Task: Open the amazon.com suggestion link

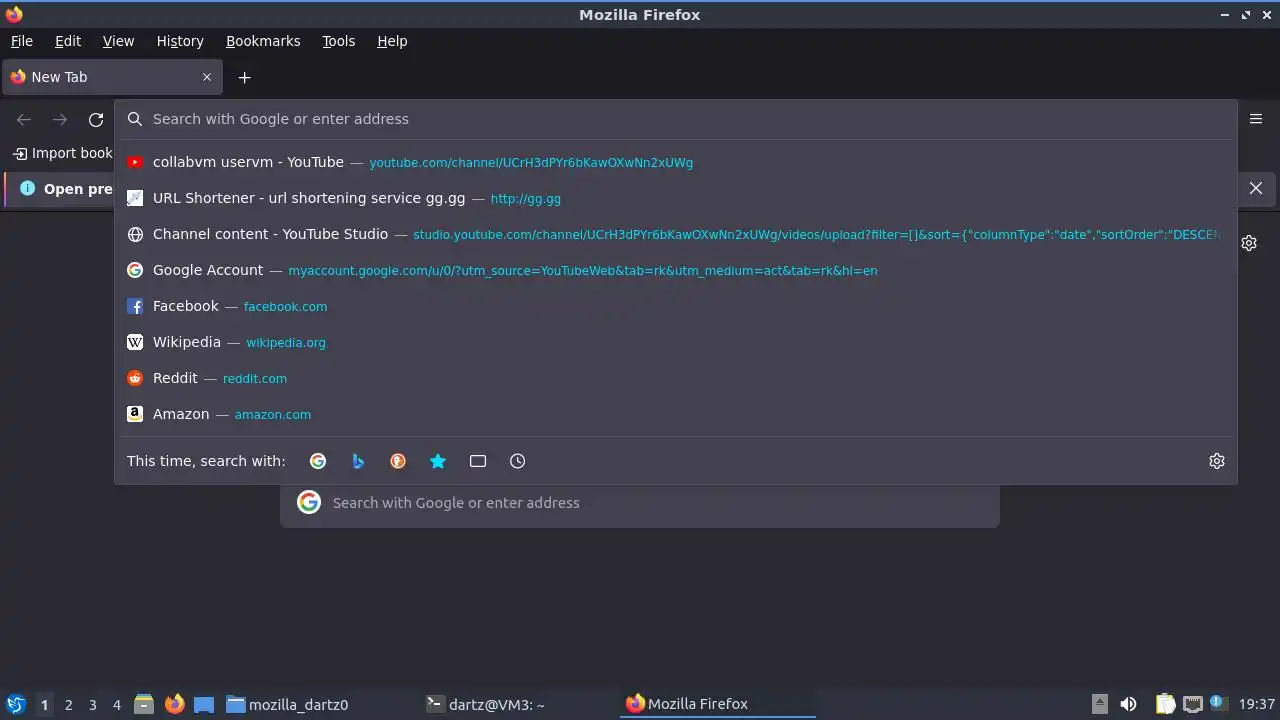Action: [273, 415]
